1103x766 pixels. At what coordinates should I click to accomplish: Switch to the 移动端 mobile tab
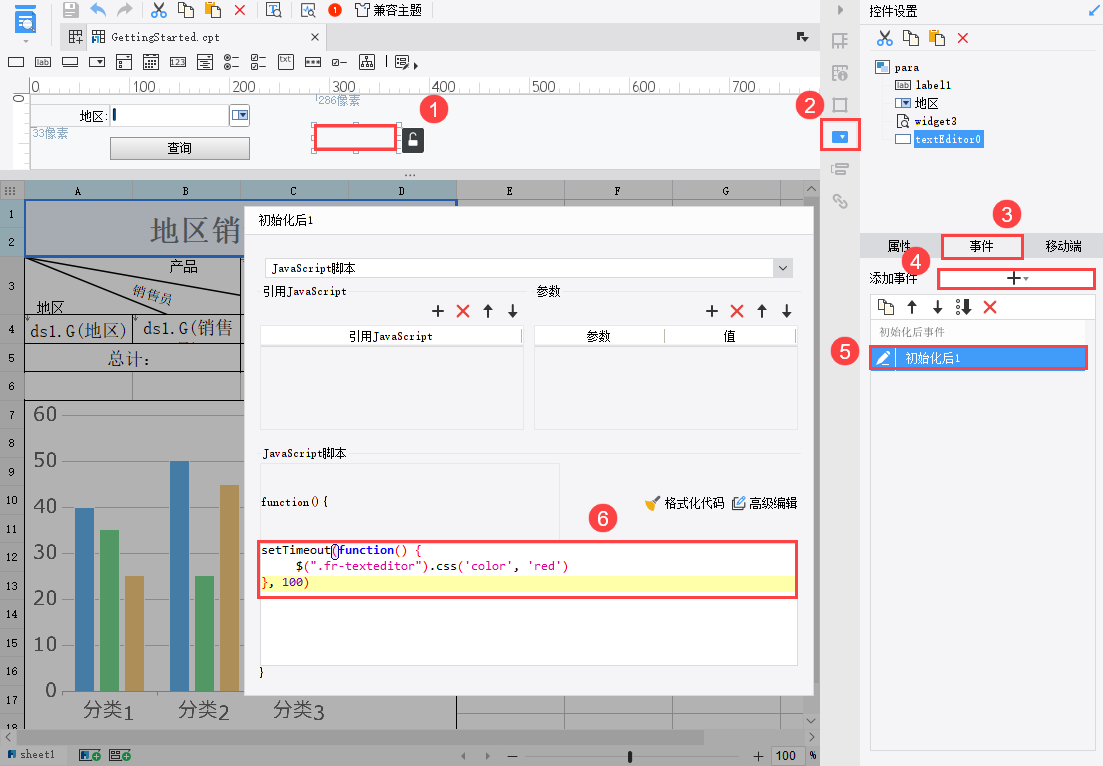(x=1063, y=246)
